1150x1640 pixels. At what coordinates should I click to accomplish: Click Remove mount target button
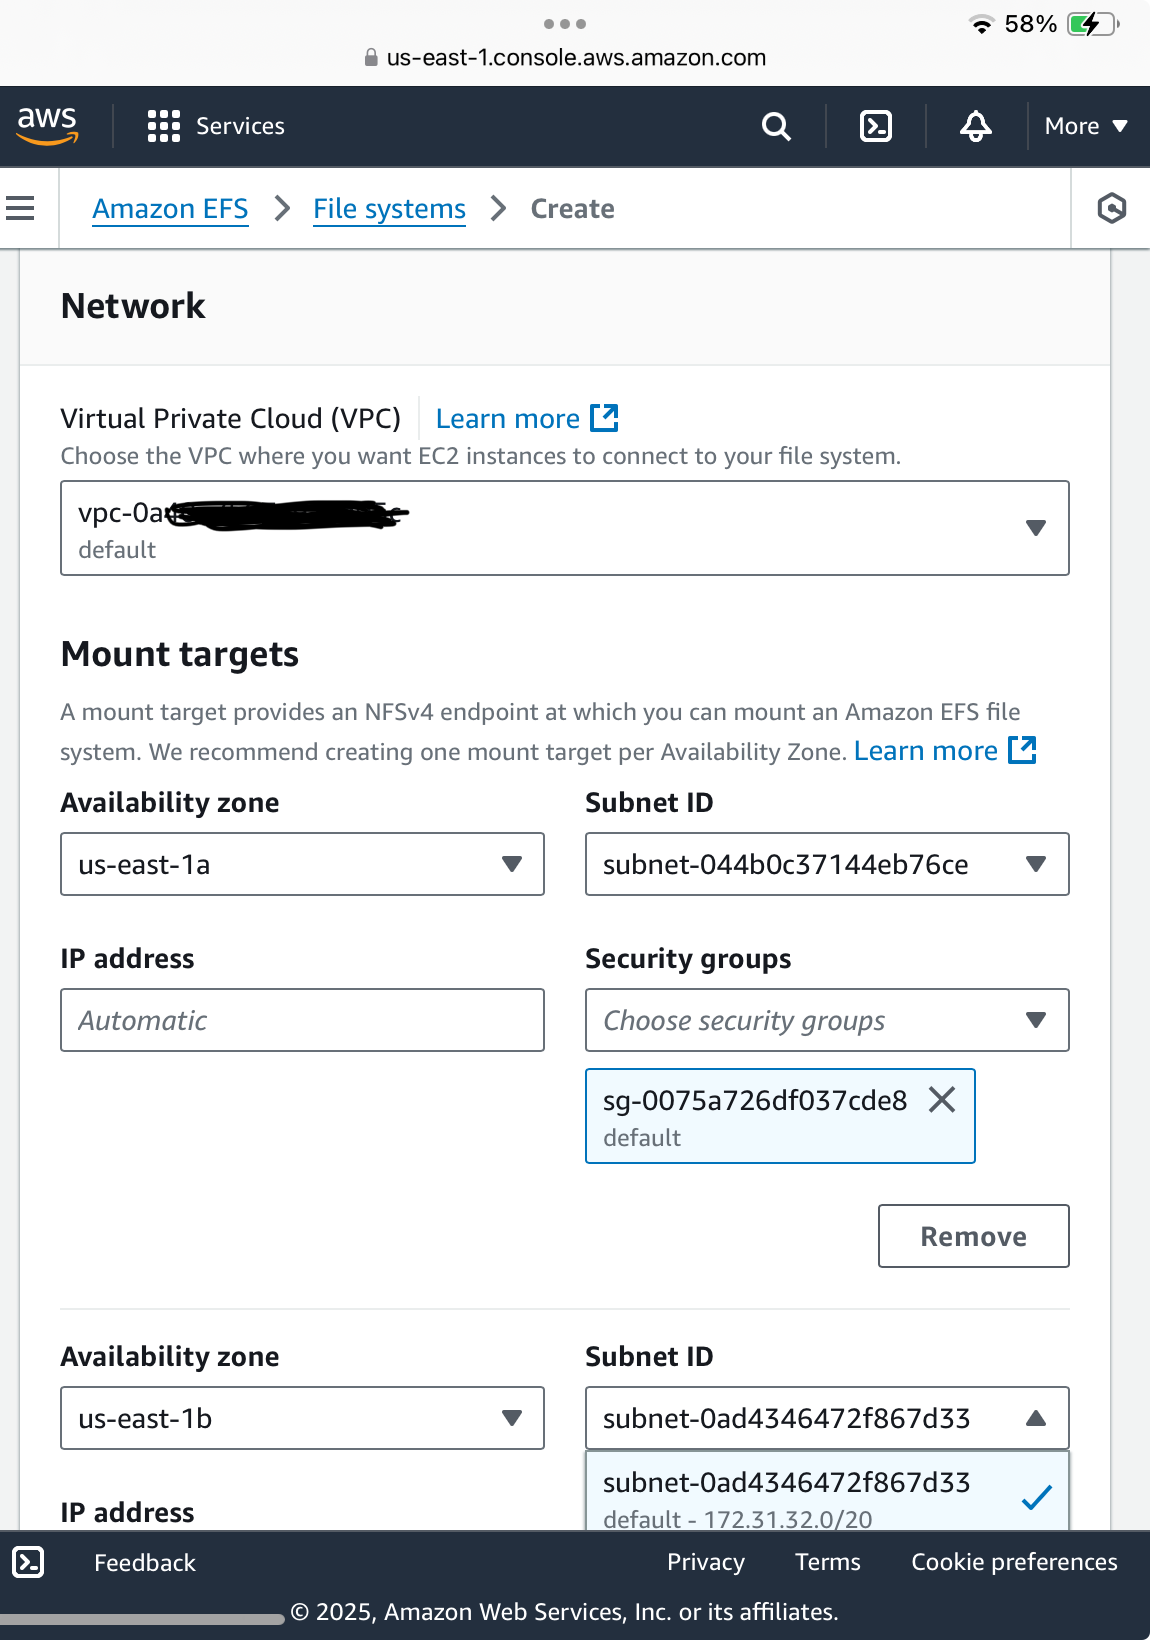(973, 1236)
